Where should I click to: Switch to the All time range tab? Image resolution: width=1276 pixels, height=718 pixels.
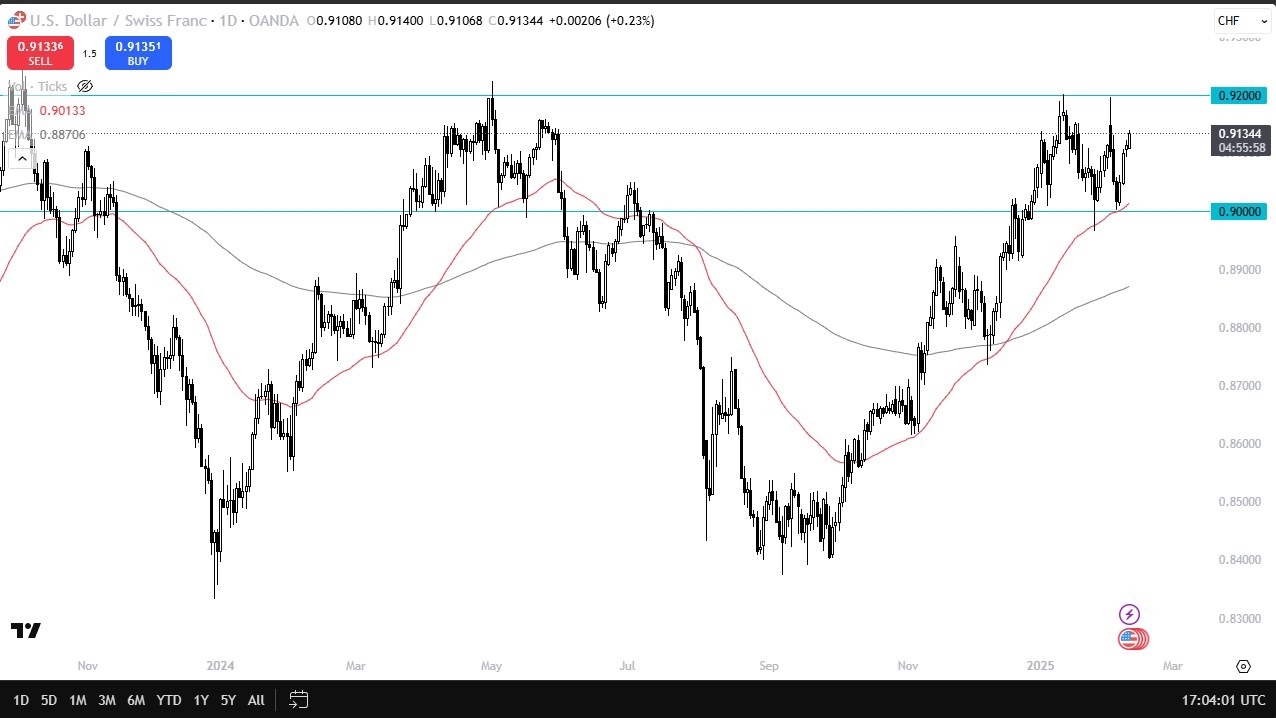(256, 700)
